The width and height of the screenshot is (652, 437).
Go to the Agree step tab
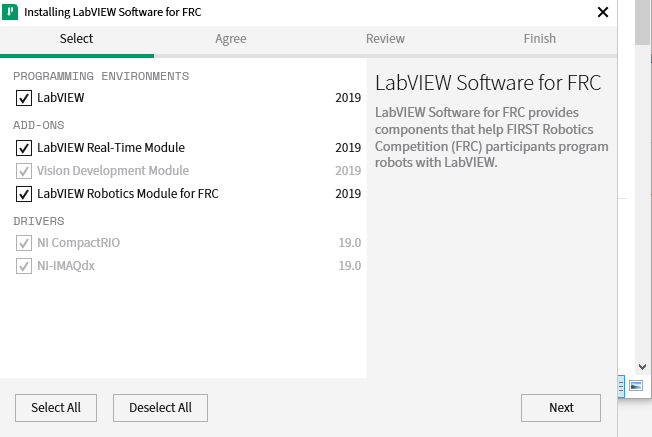point(231,39)
